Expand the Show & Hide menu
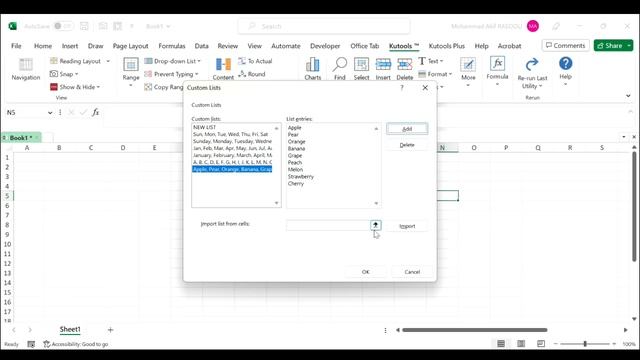 pos(98,87)
